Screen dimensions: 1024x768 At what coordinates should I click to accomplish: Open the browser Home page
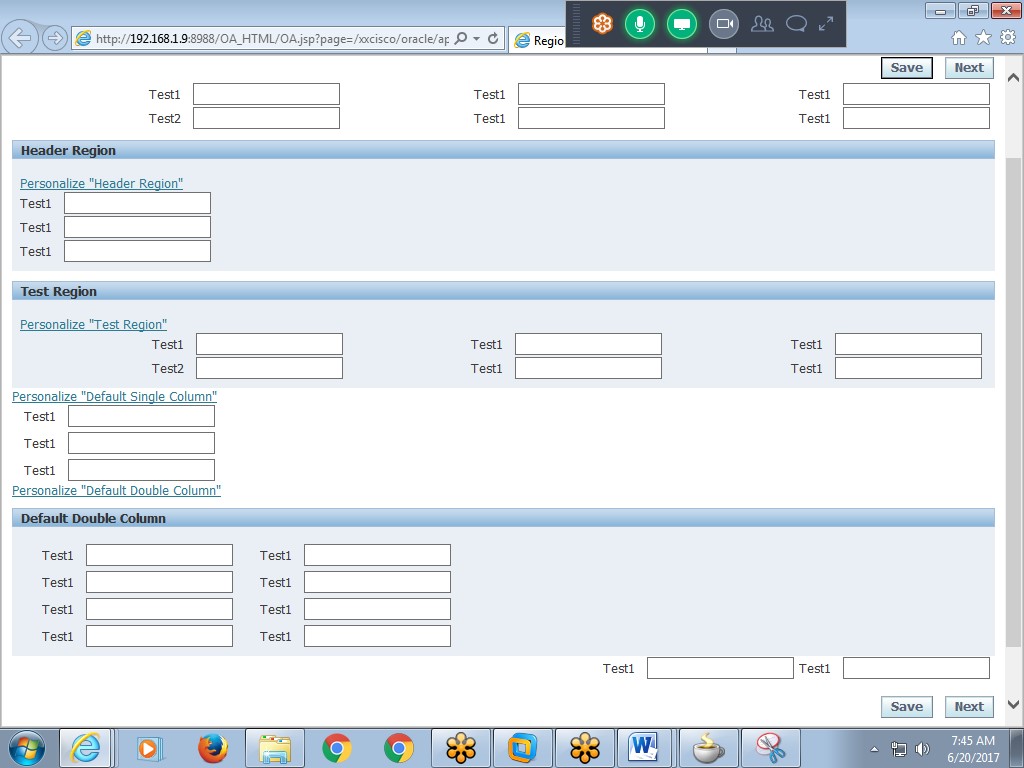click(x=958, y=37)
